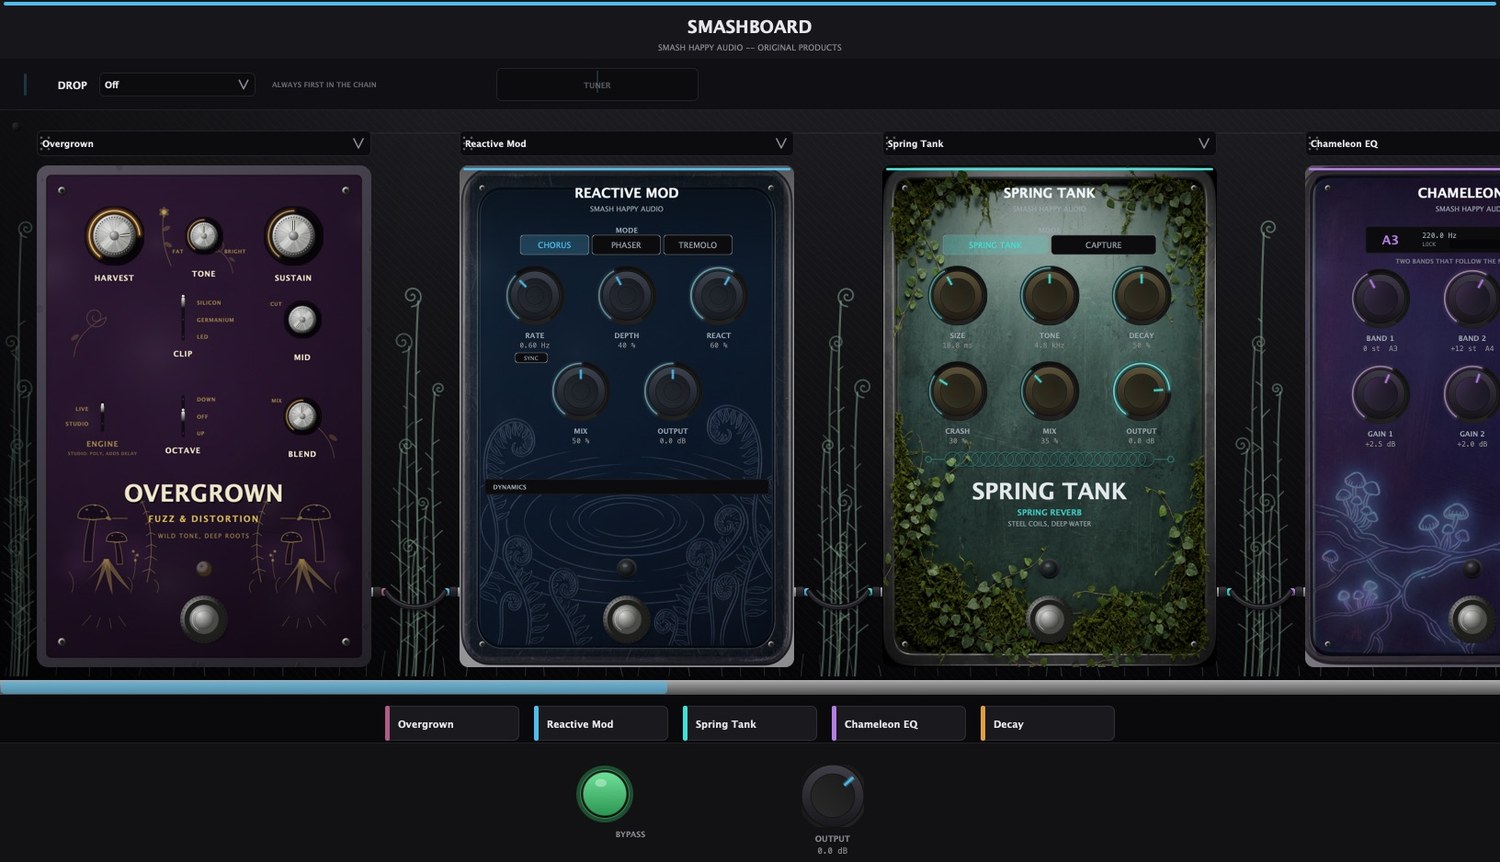Select Chorus mode on Reactive Mod
This screenshot has width=1500, height=862.
click(554, 245)
